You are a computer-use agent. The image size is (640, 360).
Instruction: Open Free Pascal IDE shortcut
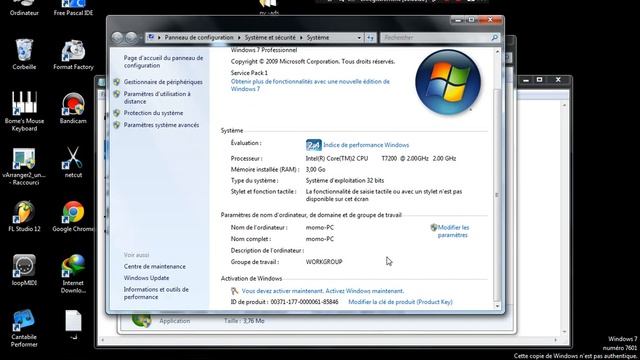[x=73, y=8]
